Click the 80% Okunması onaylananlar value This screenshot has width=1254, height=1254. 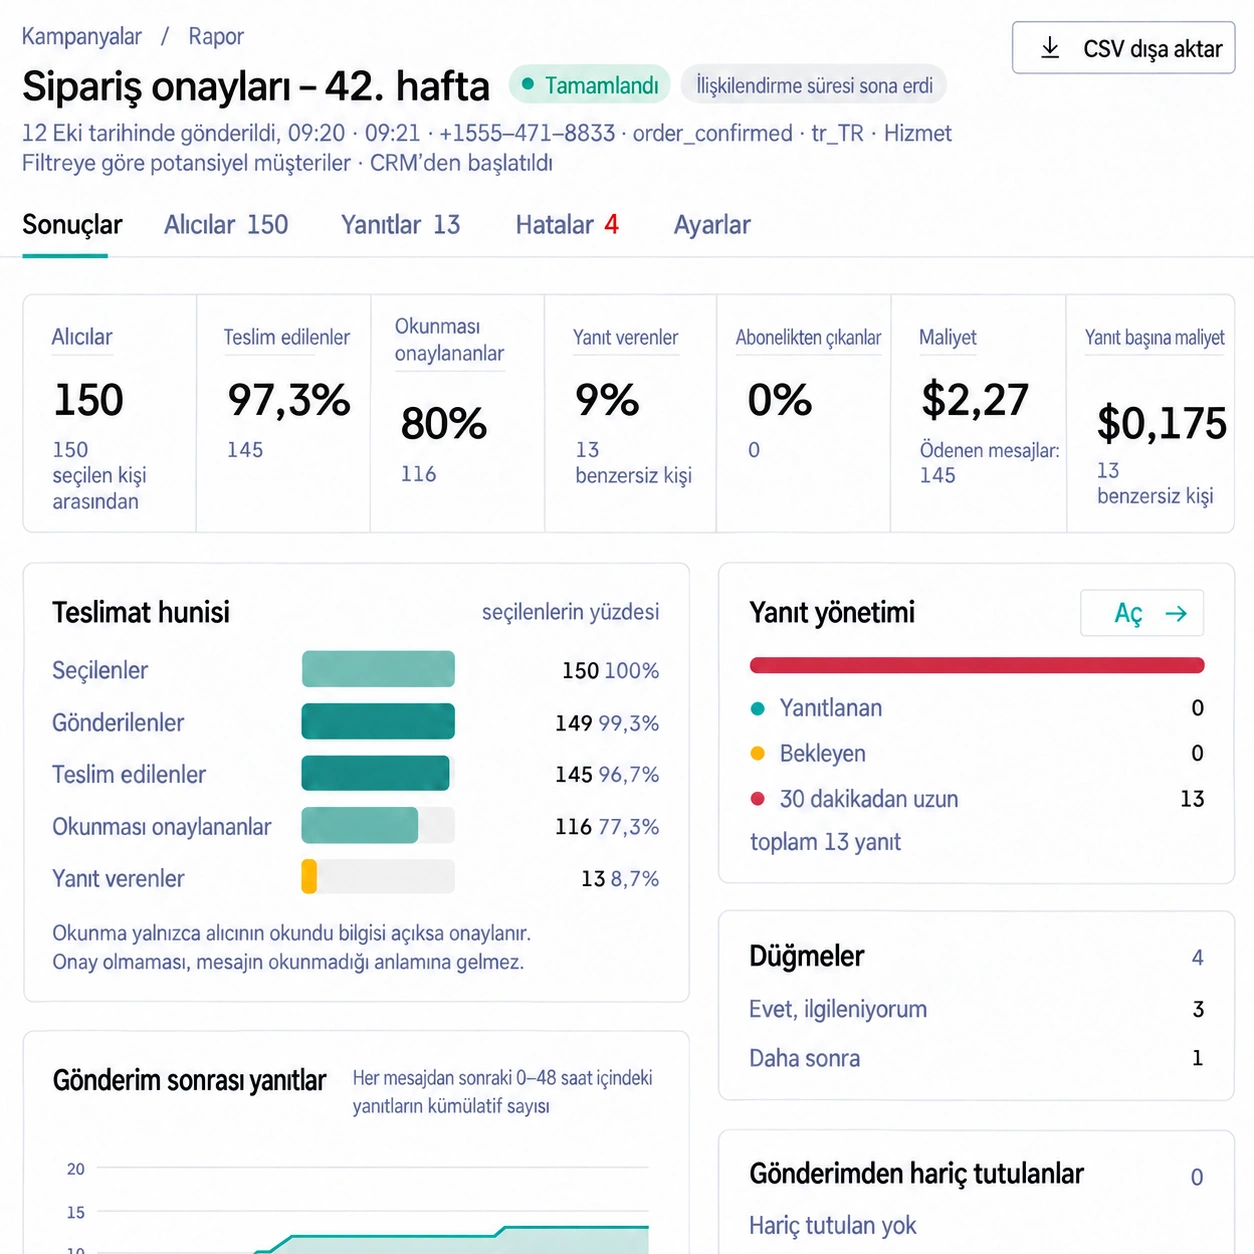(444, 424)
